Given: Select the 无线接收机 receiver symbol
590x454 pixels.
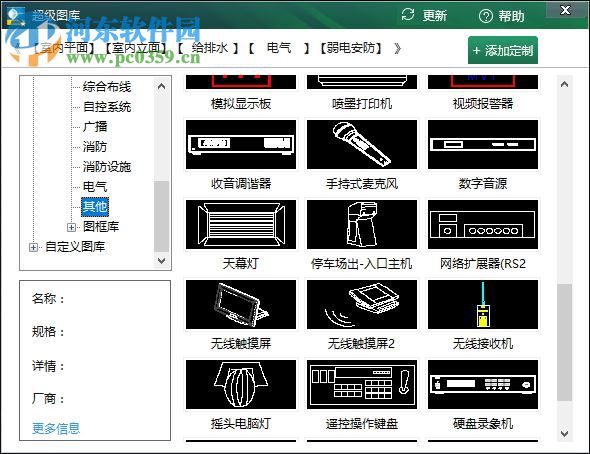Looking at the screenshot, I should (483, 304).
